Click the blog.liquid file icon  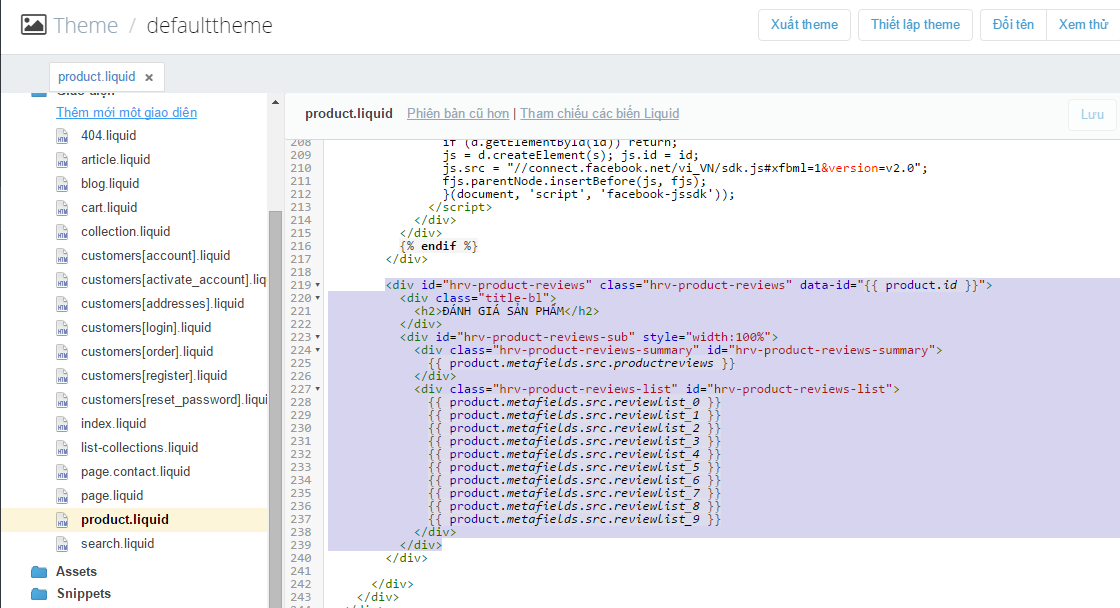point(63,184)
